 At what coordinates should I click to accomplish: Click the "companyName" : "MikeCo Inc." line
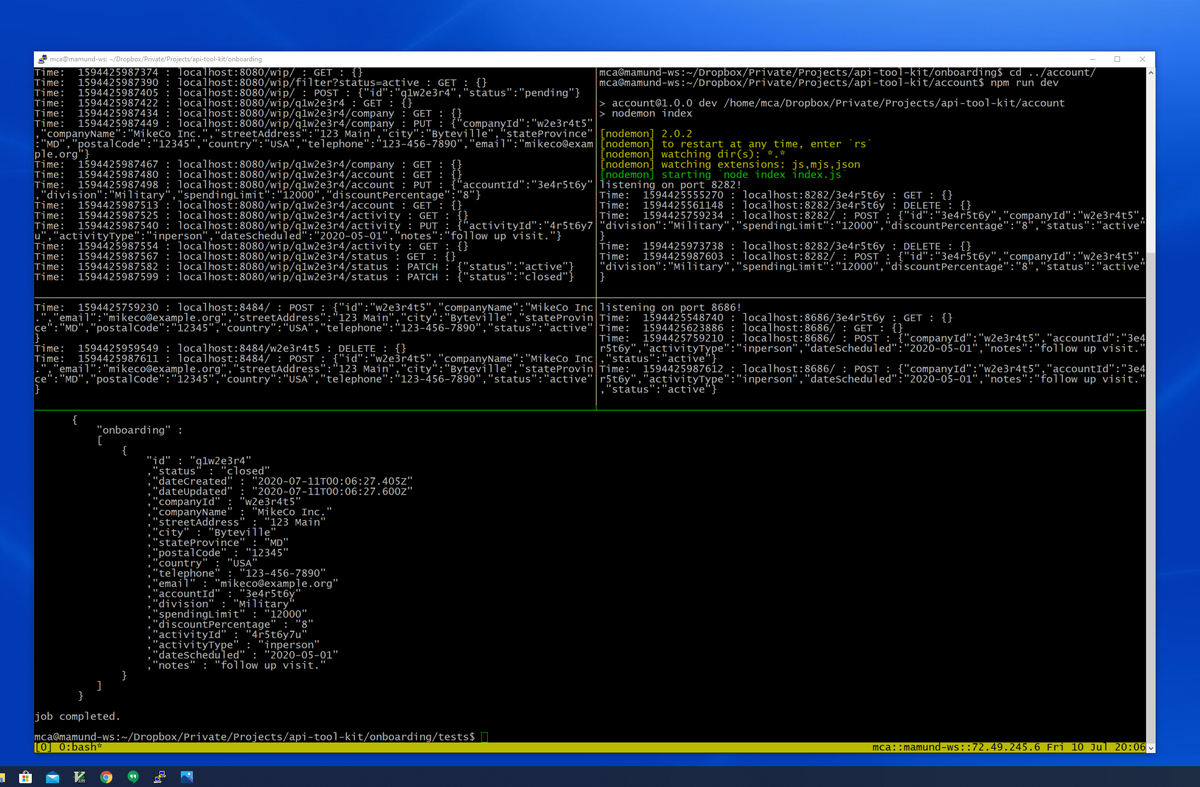pyautogui.click(x=238, y=511)
